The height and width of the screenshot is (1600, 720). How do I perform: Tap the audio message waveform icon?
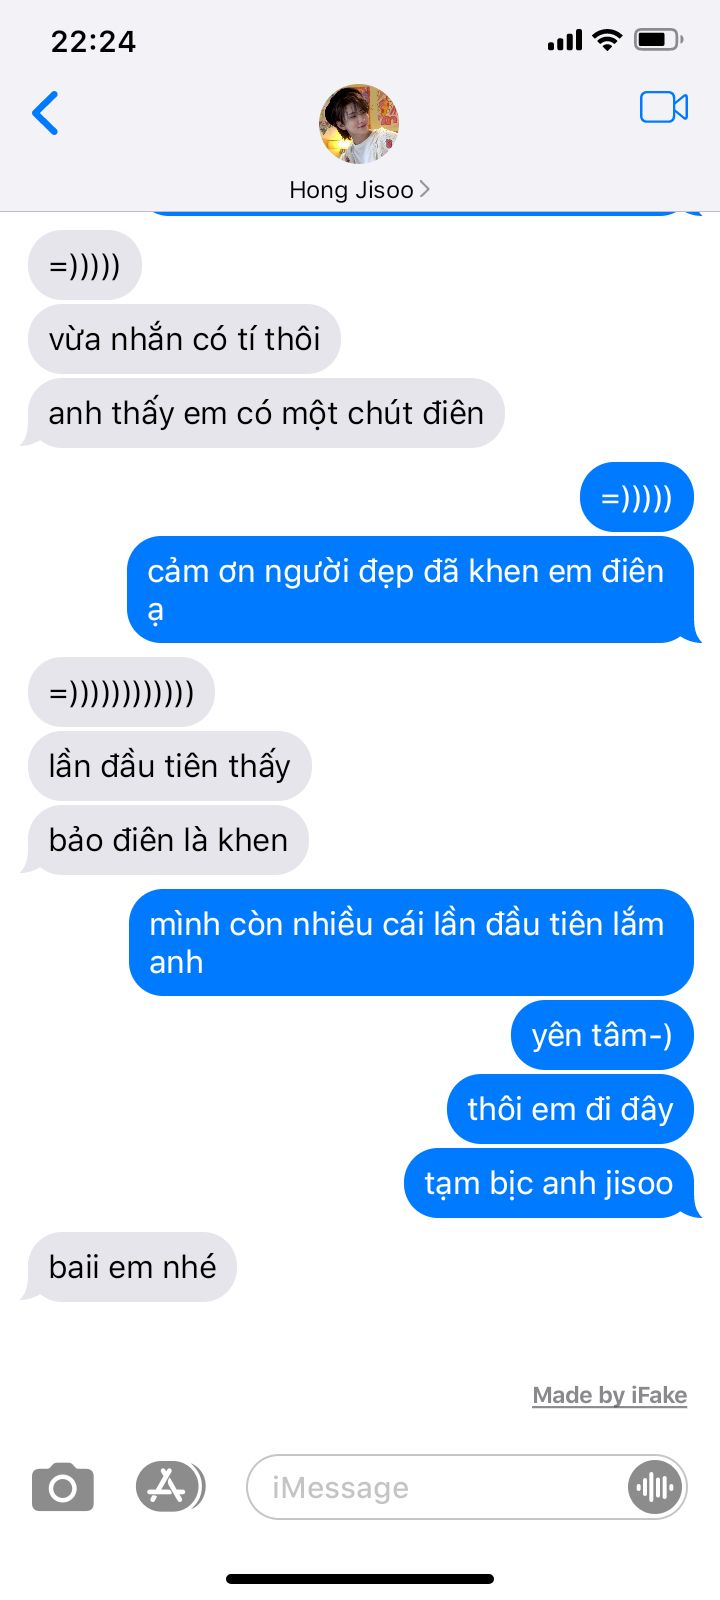pyautogui.click(x=655, y=1488)
